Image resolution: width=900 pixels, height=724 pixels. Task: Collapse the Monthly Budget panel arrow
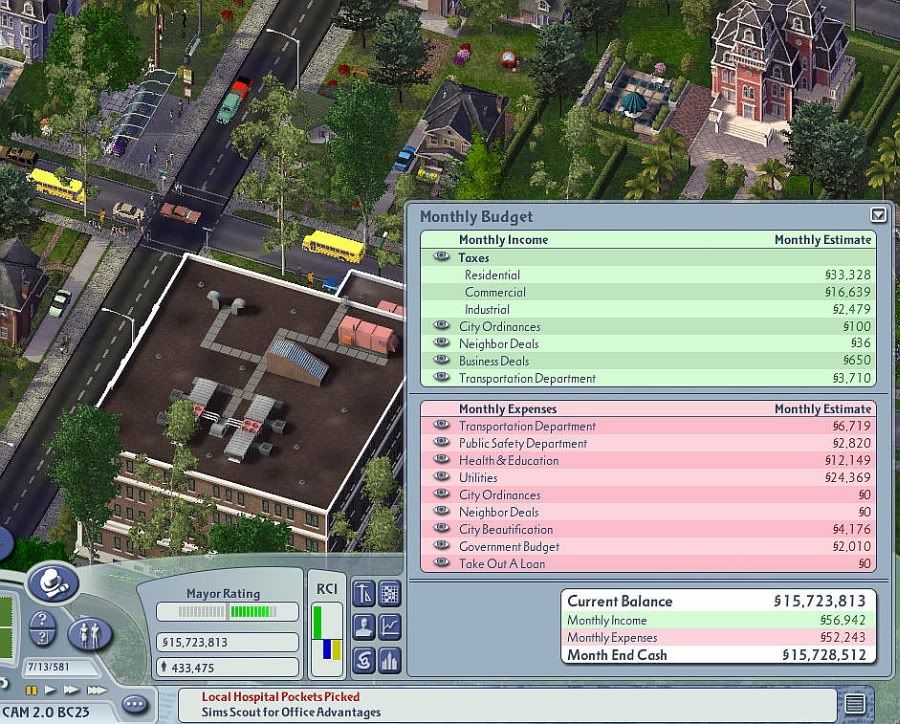[x=878, y=215]
